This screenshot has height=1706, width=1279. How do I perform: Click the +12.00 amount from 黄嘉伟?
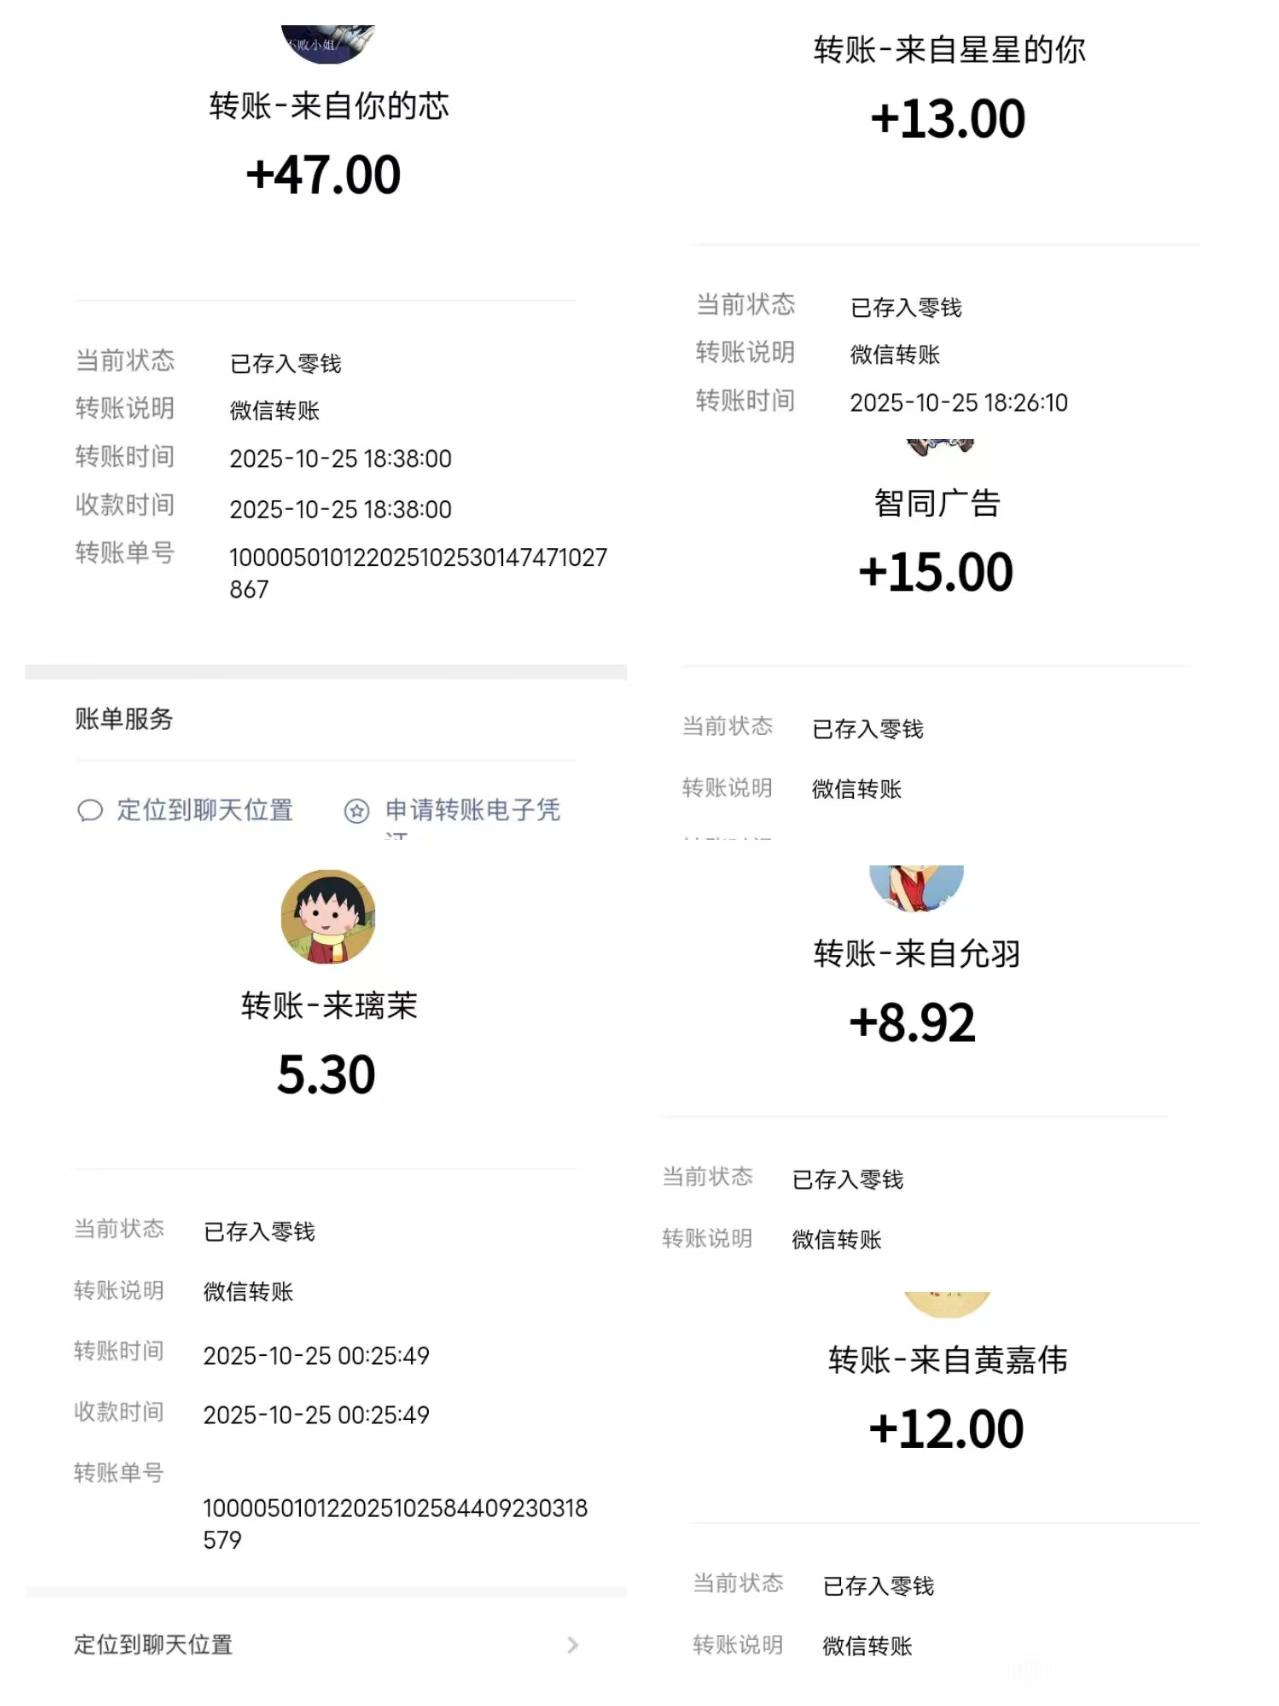pyautogui.click(x=946, y=1429)
